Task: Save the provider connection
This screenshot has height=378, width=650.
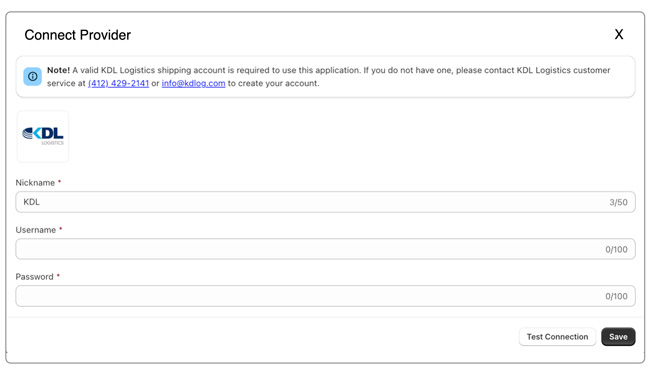Action: [x=618, y=337]
